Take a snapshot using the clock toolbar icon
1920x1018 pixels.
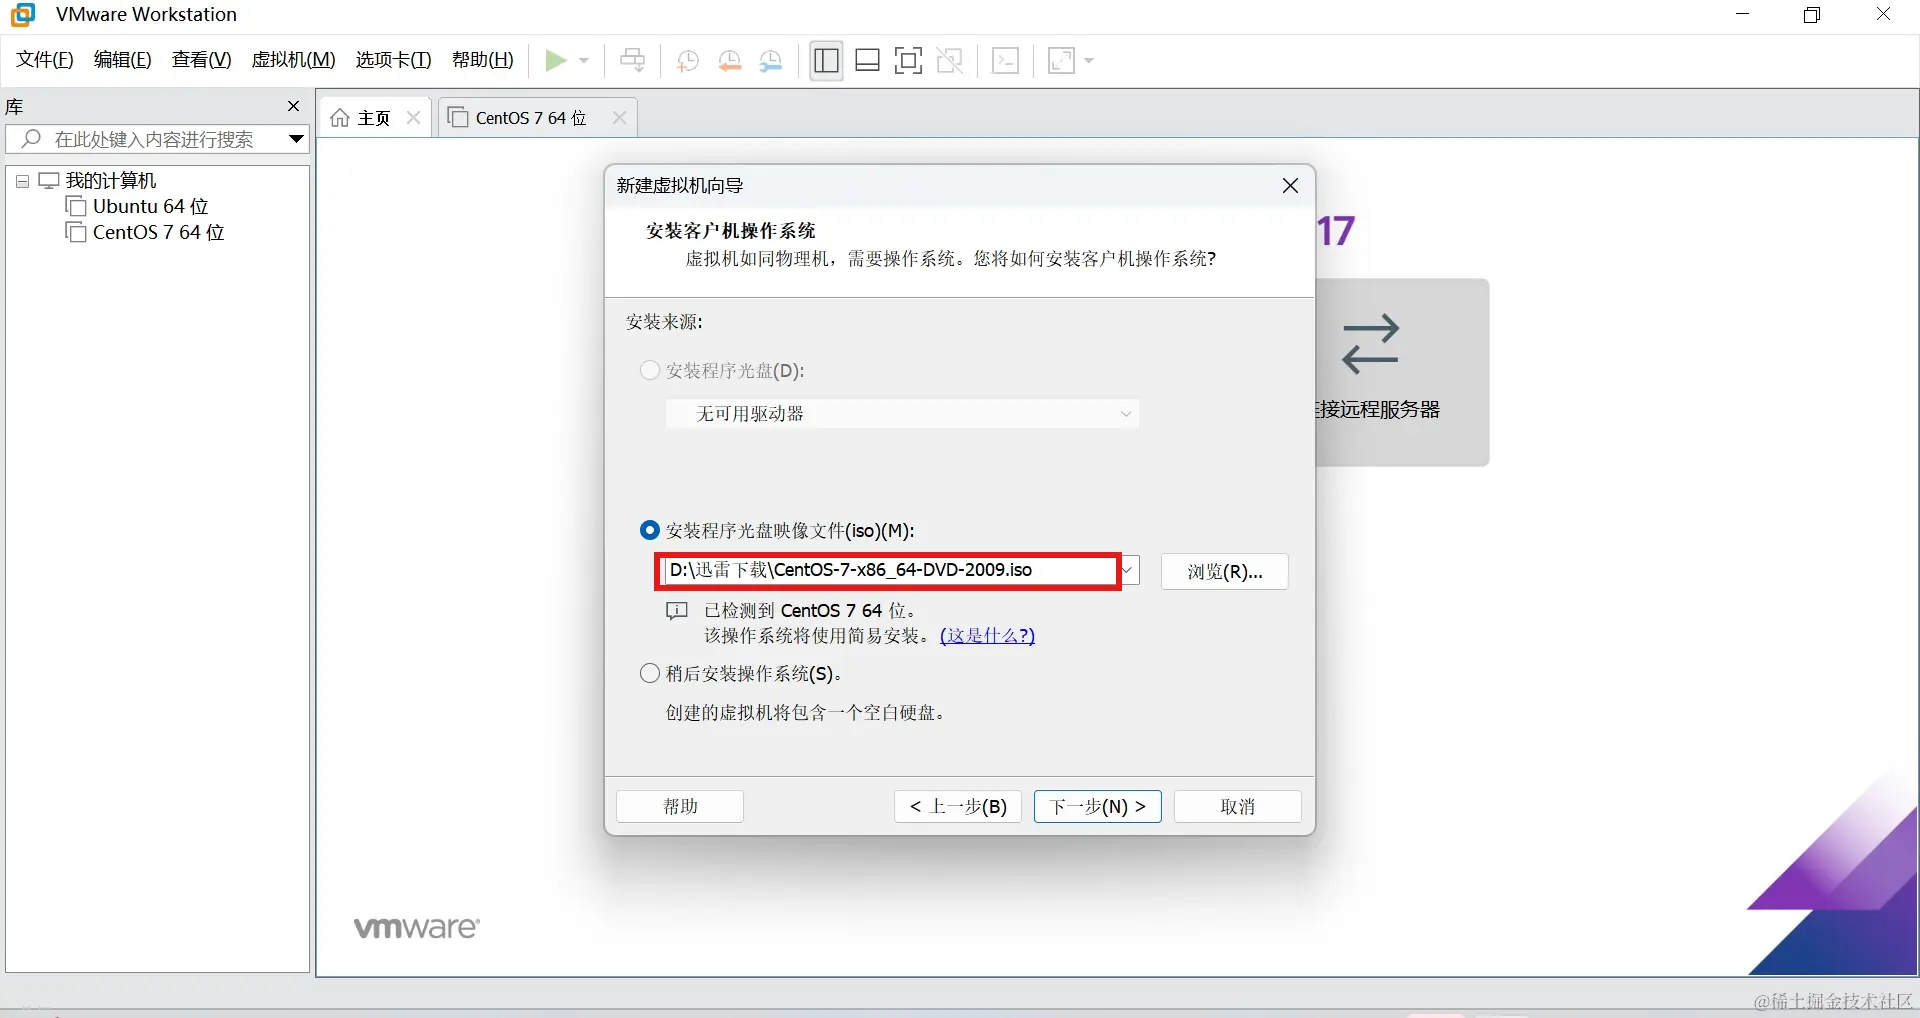[687, 61]
